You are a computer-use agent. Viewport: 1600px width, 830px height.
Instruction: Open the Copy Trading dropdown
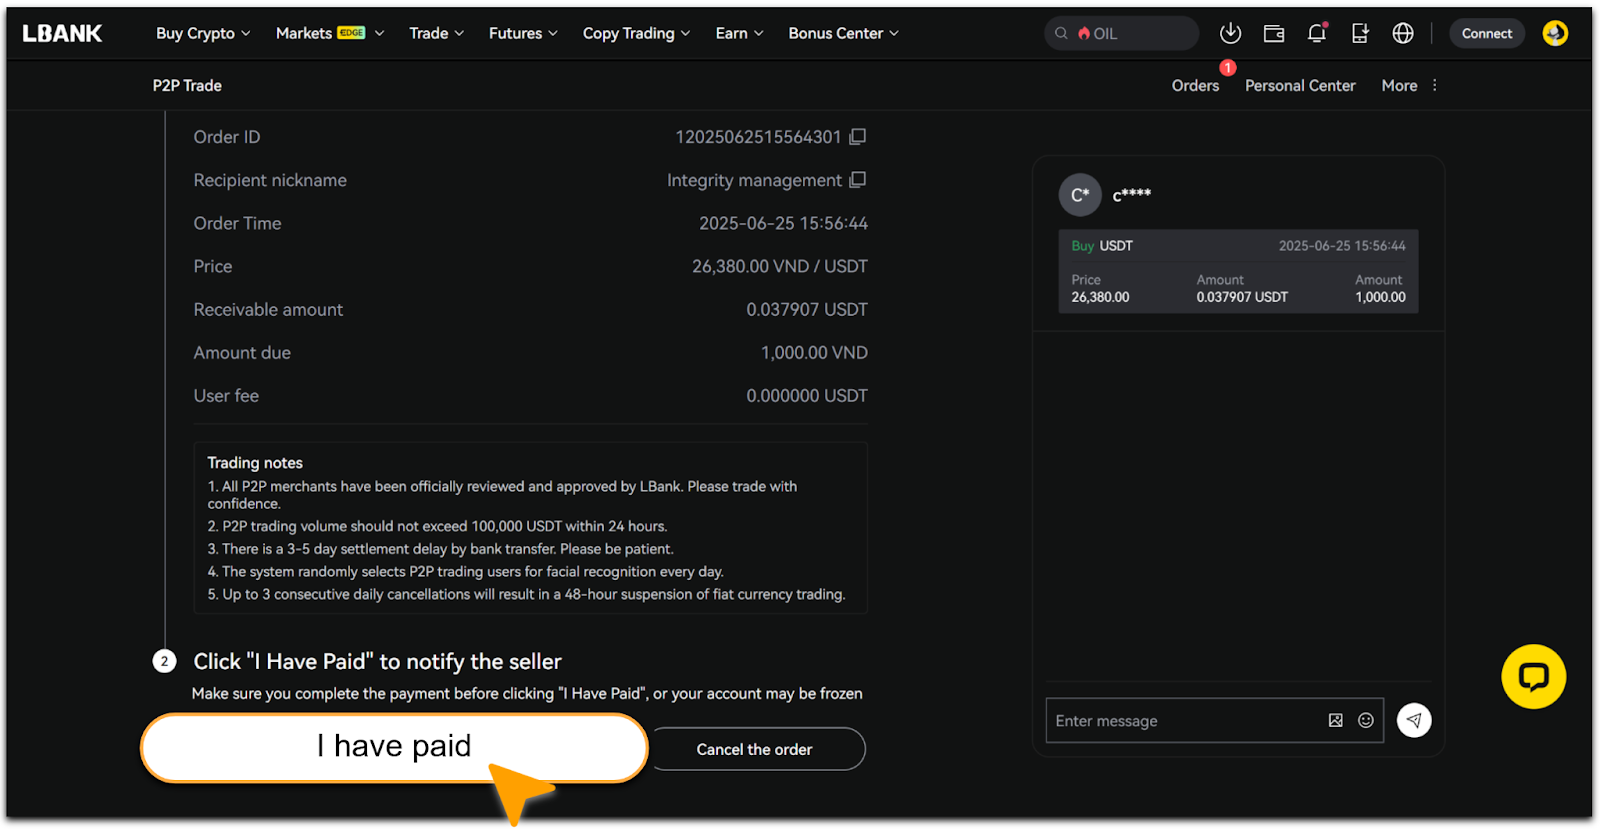click(x=636, y=34)
